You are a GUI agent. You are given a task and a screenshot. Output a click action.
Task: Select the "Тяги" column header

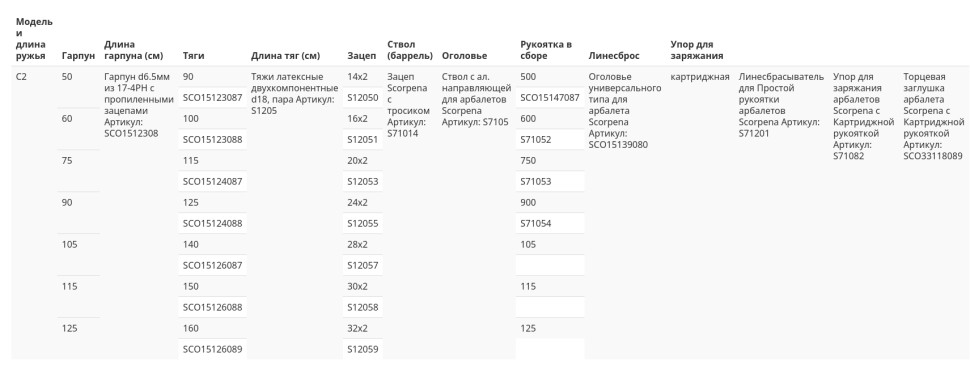(x=193, y=56)
